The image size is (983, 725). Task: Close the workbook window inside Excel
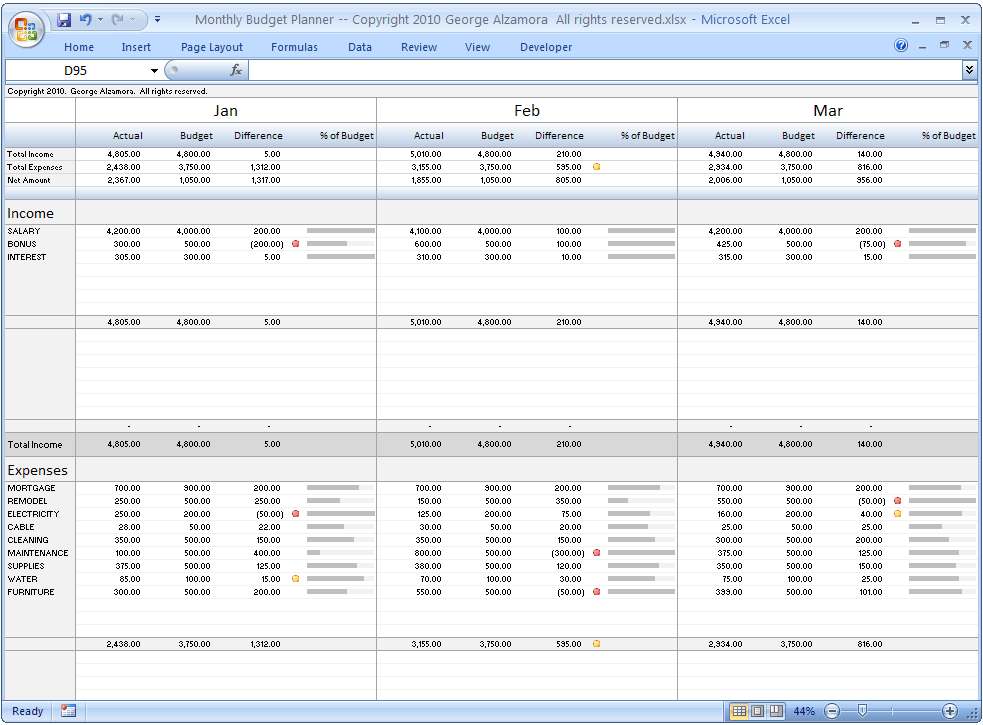pos(967,45)
